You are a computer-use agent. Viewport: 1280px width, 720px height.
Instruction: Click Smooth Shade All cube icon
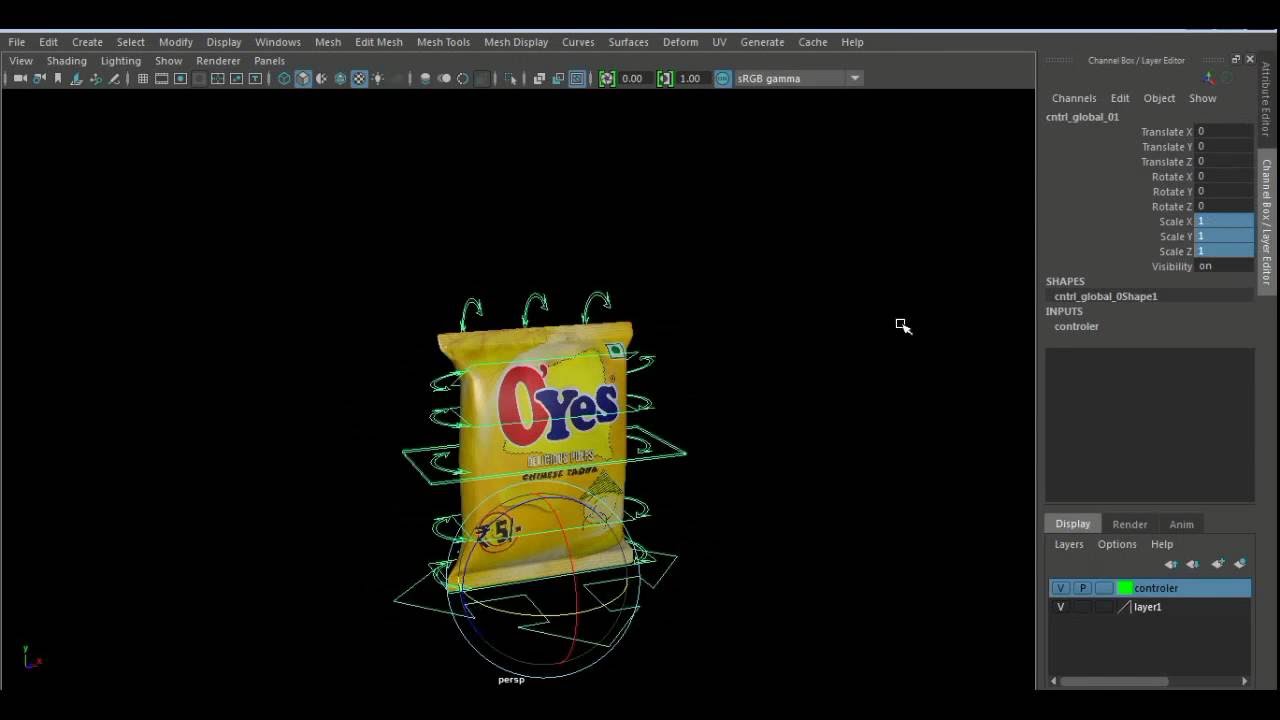[303, 78]
